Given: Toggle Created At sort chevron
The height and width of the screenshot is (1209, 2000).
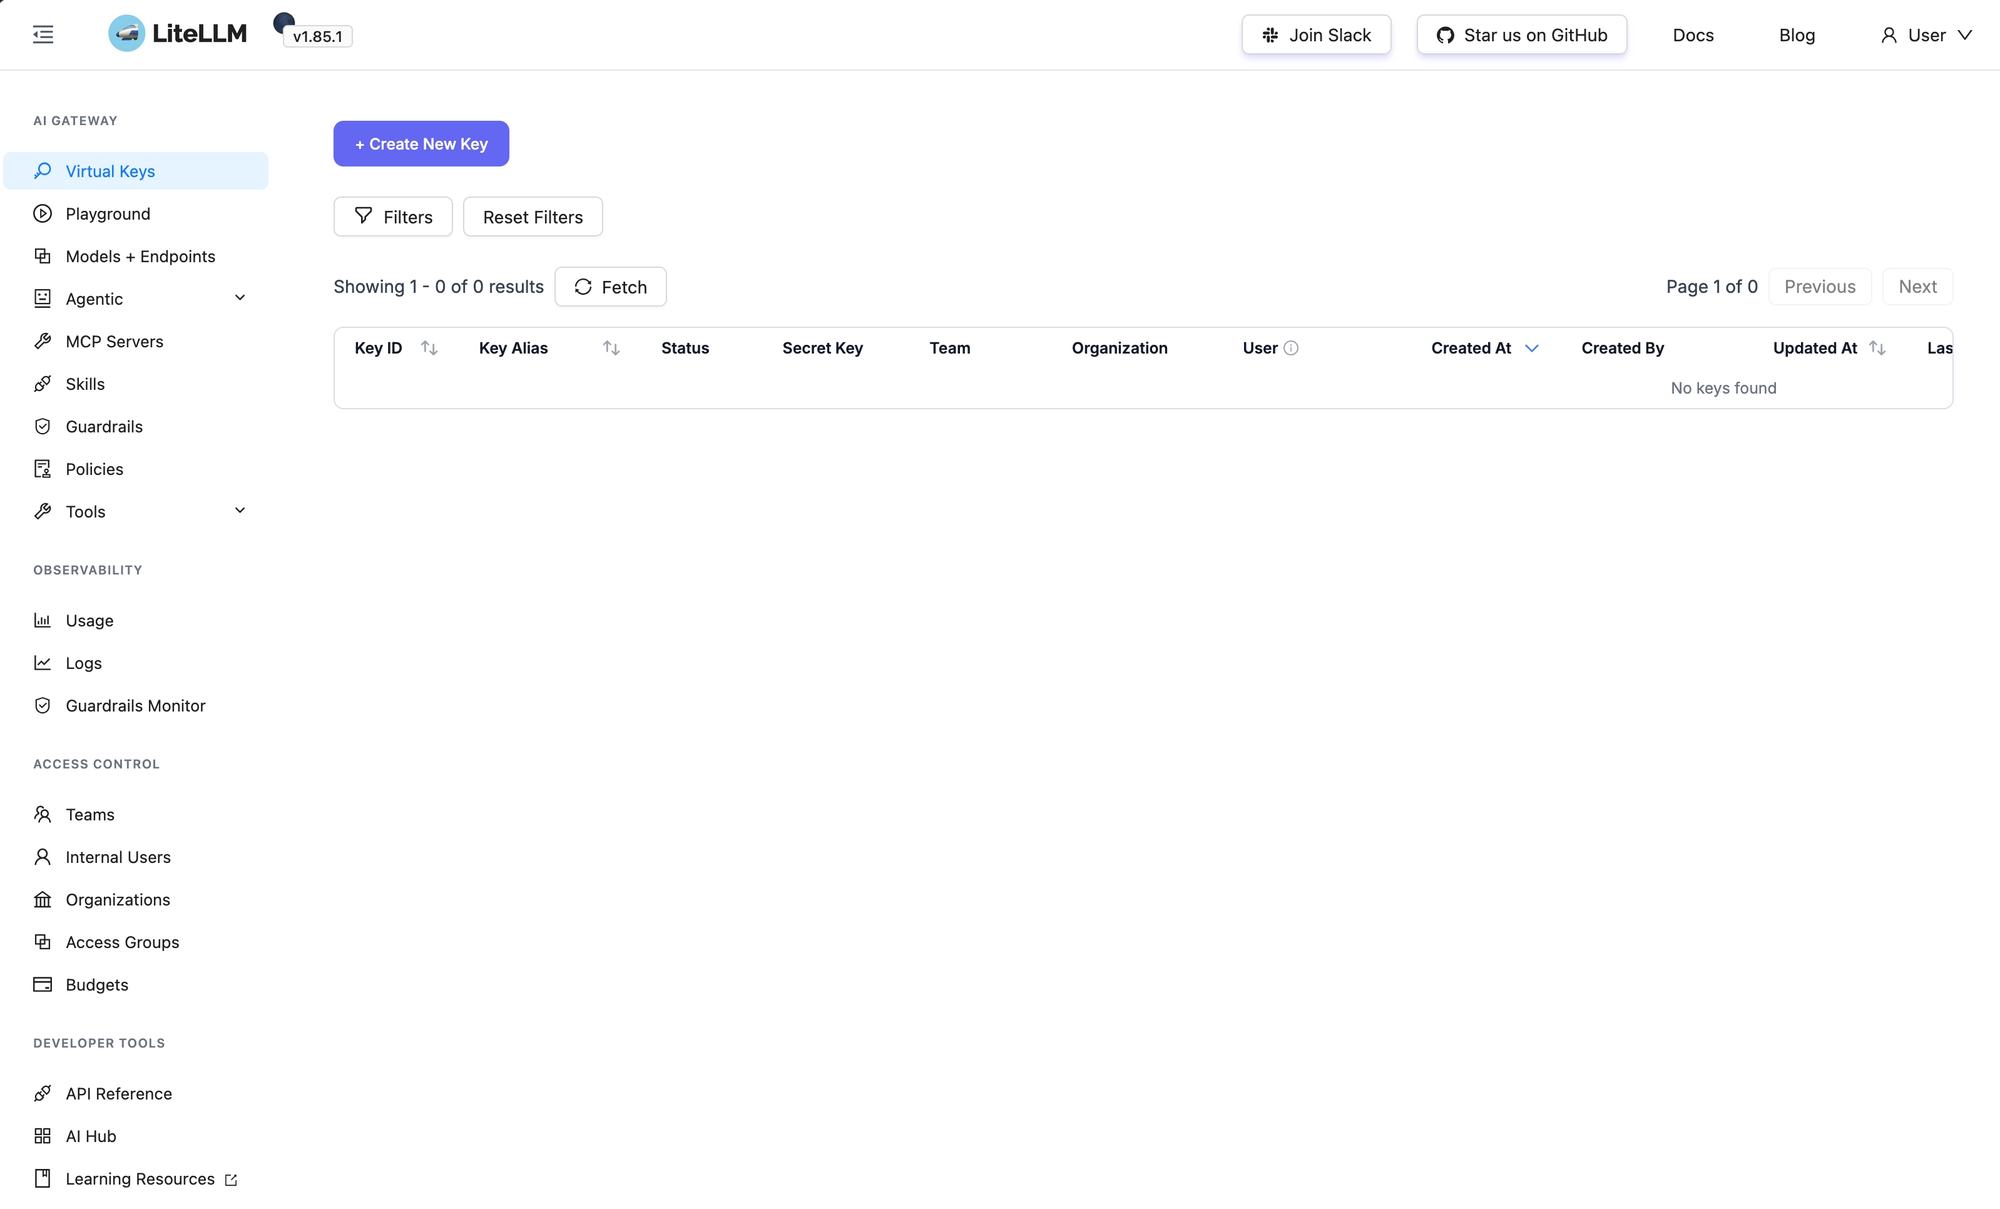Looking at the screenshot, I should pyautogui.click(x=1531, y=348).
